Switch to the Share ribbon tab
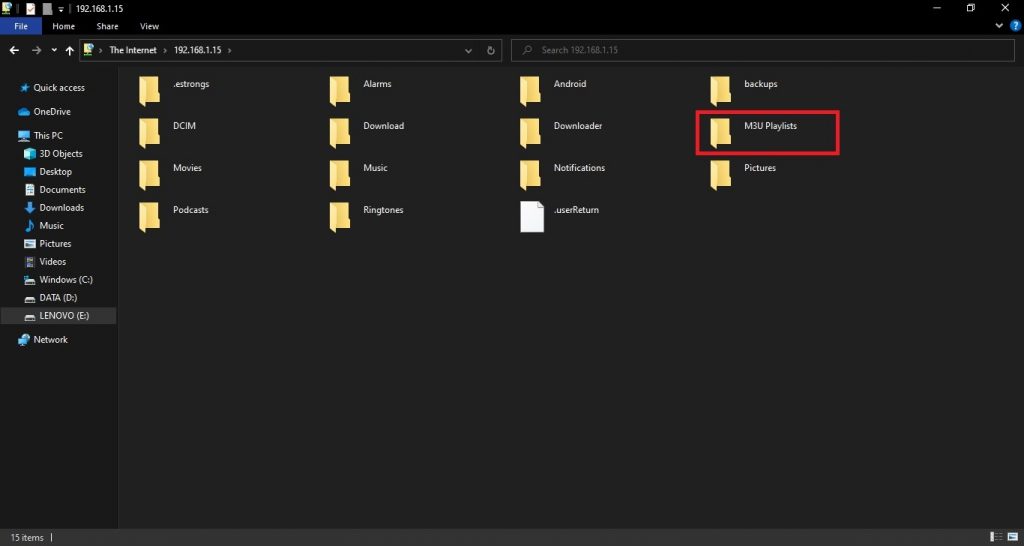1024x546 pixels. (107, 26)
